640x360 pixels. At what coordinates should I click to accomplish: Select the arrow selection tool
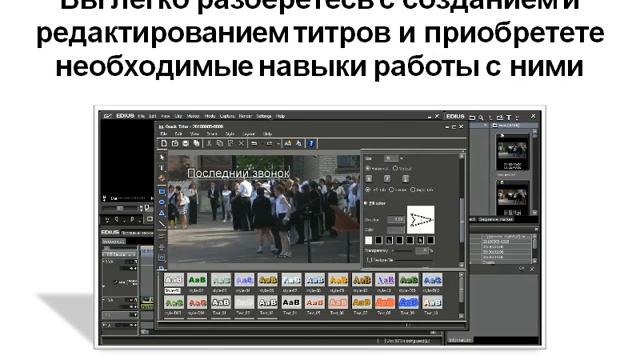click(162, 158)
